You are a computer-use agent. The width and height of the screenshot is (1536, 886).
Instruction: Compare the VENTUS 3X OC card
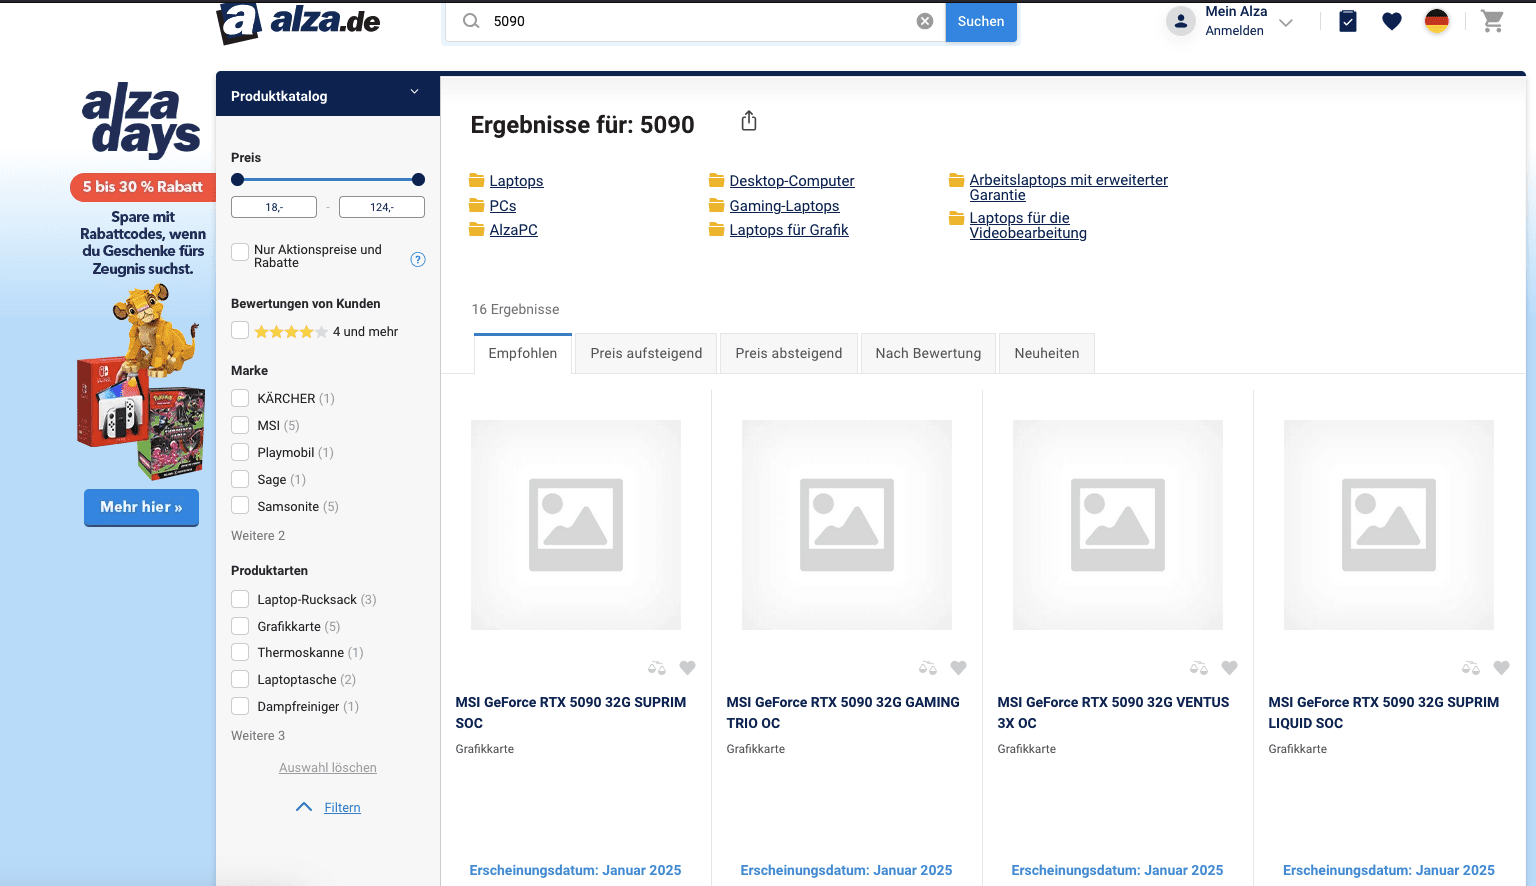[x=1199, y=668]
